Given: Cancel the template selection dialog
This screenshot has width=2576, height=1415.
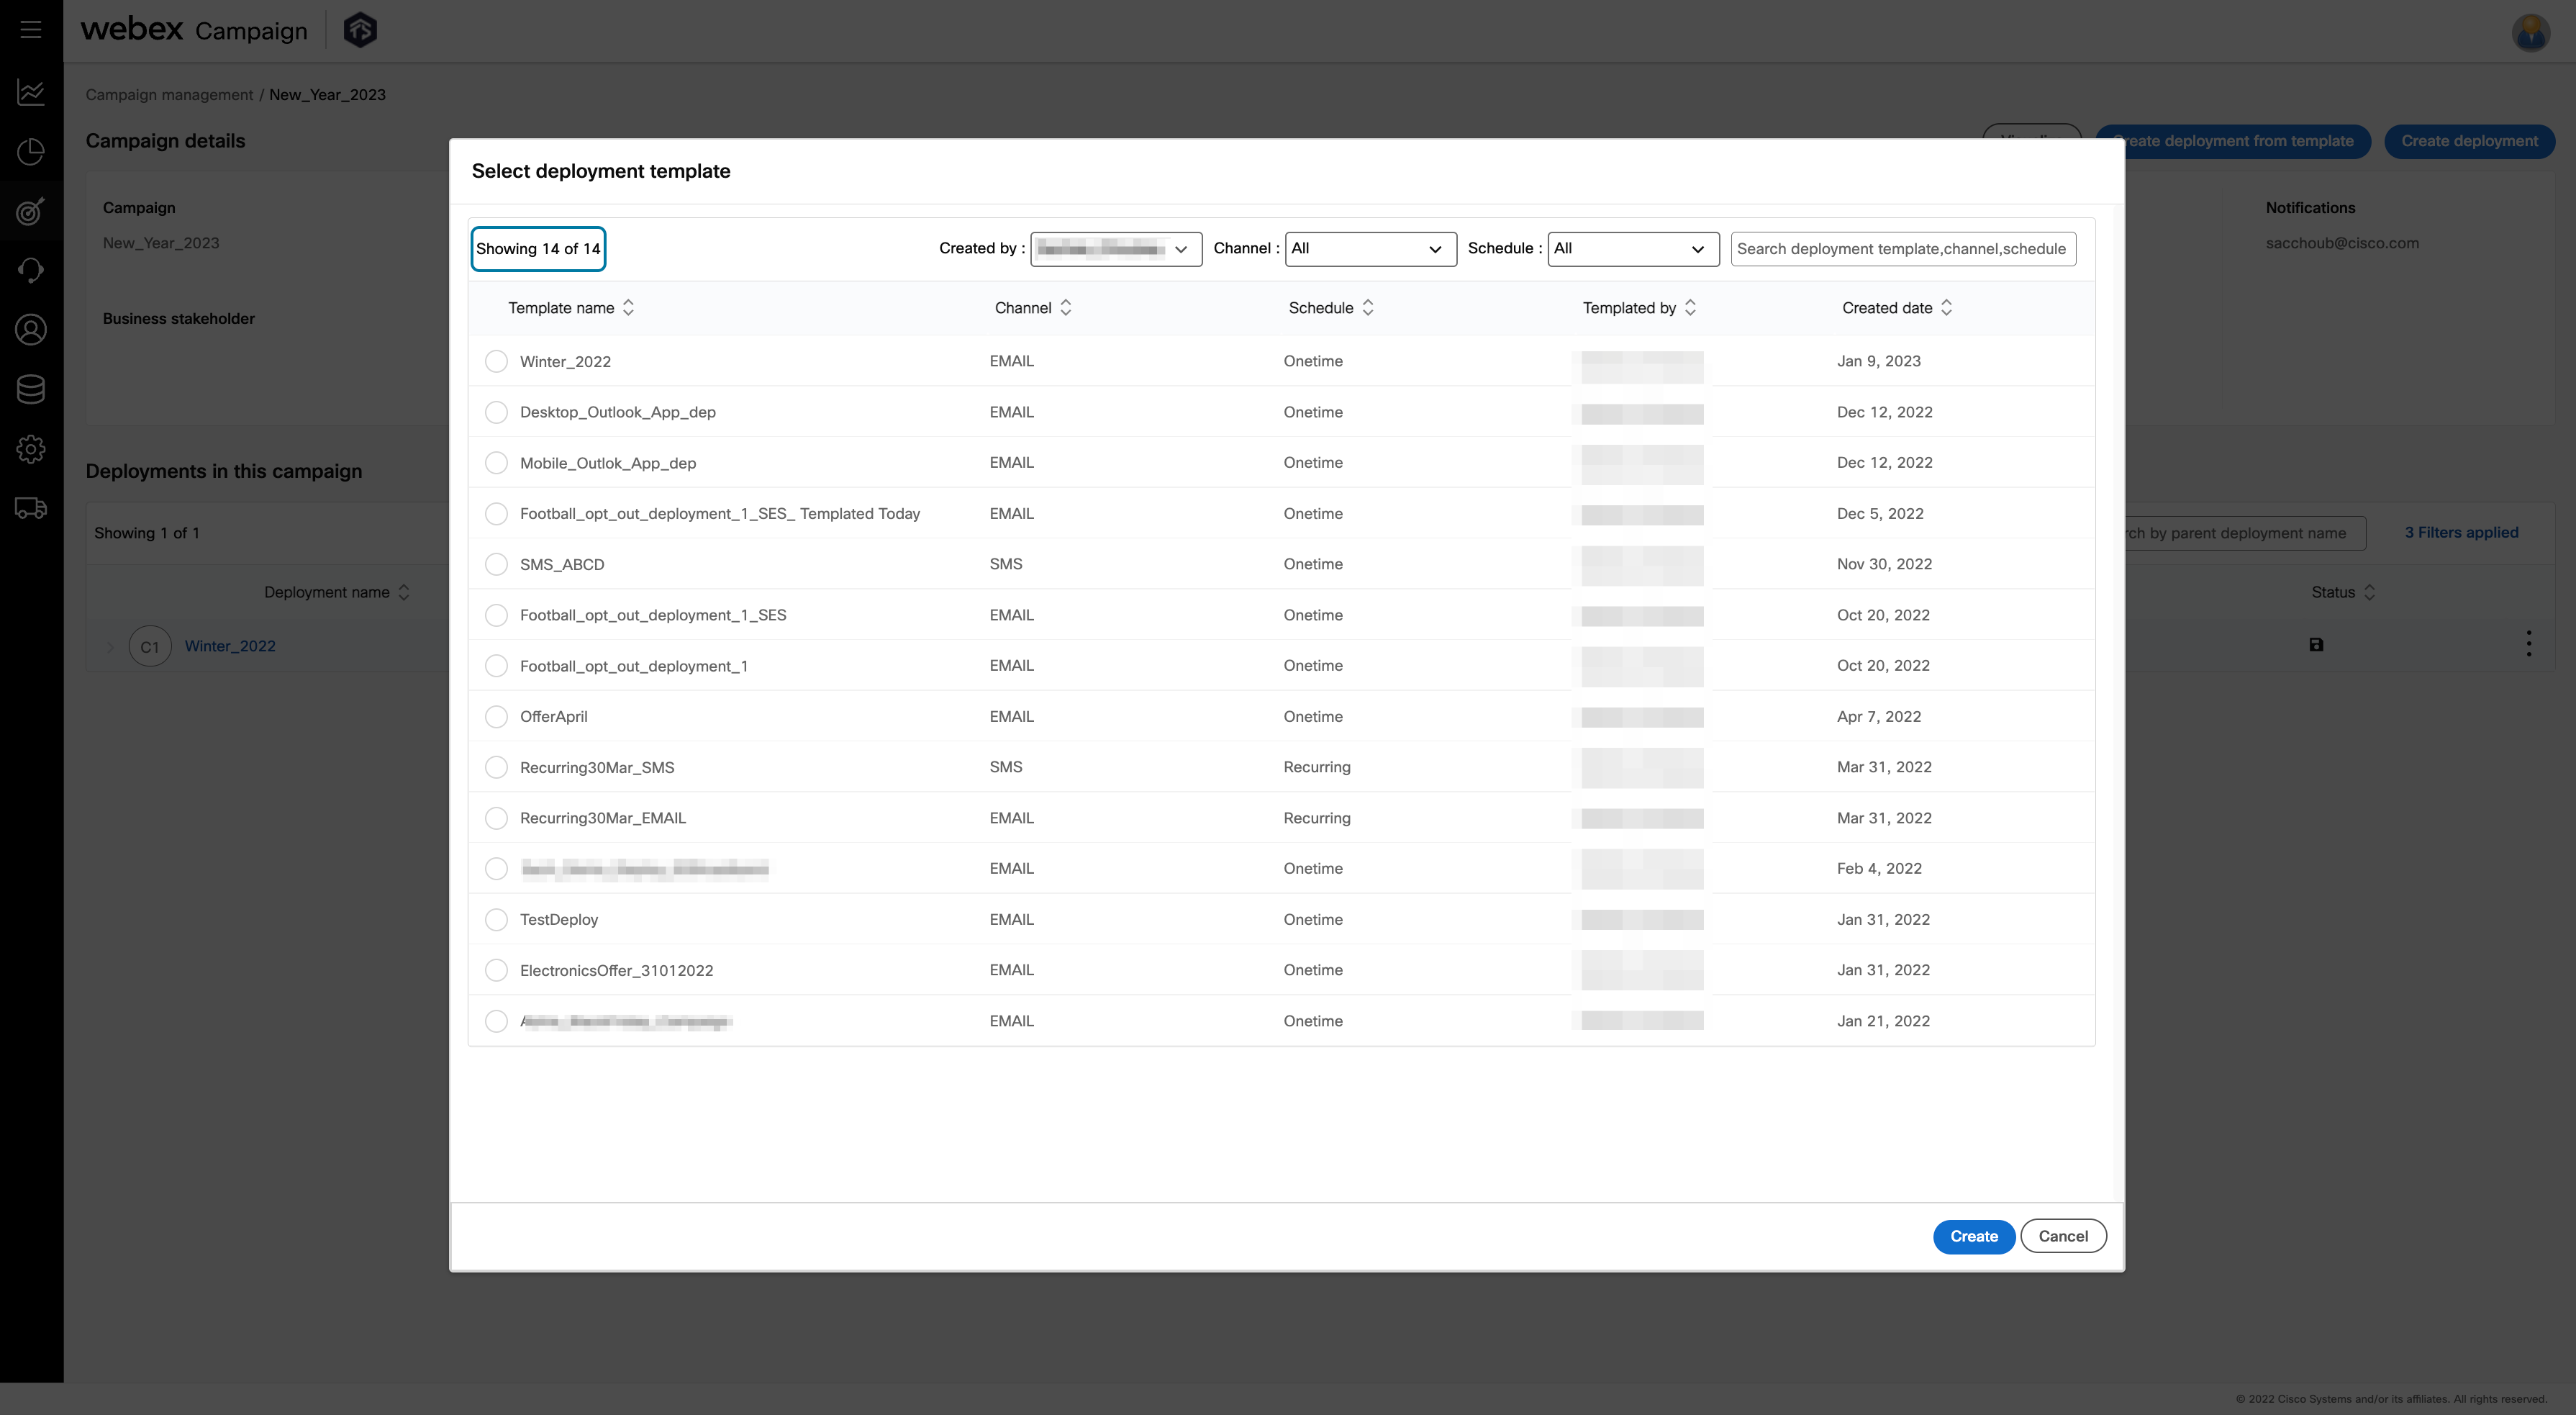Looking at the screenshot, I should [x=2063, y=1236].
